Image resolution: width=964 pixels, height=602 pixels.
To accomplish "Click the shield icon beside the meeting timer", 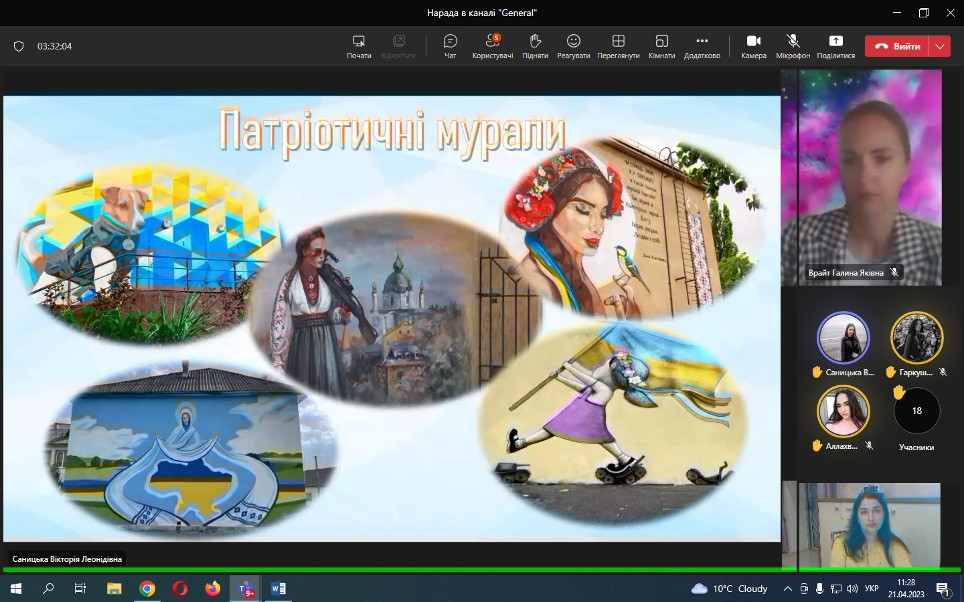I will coord(19,46).
